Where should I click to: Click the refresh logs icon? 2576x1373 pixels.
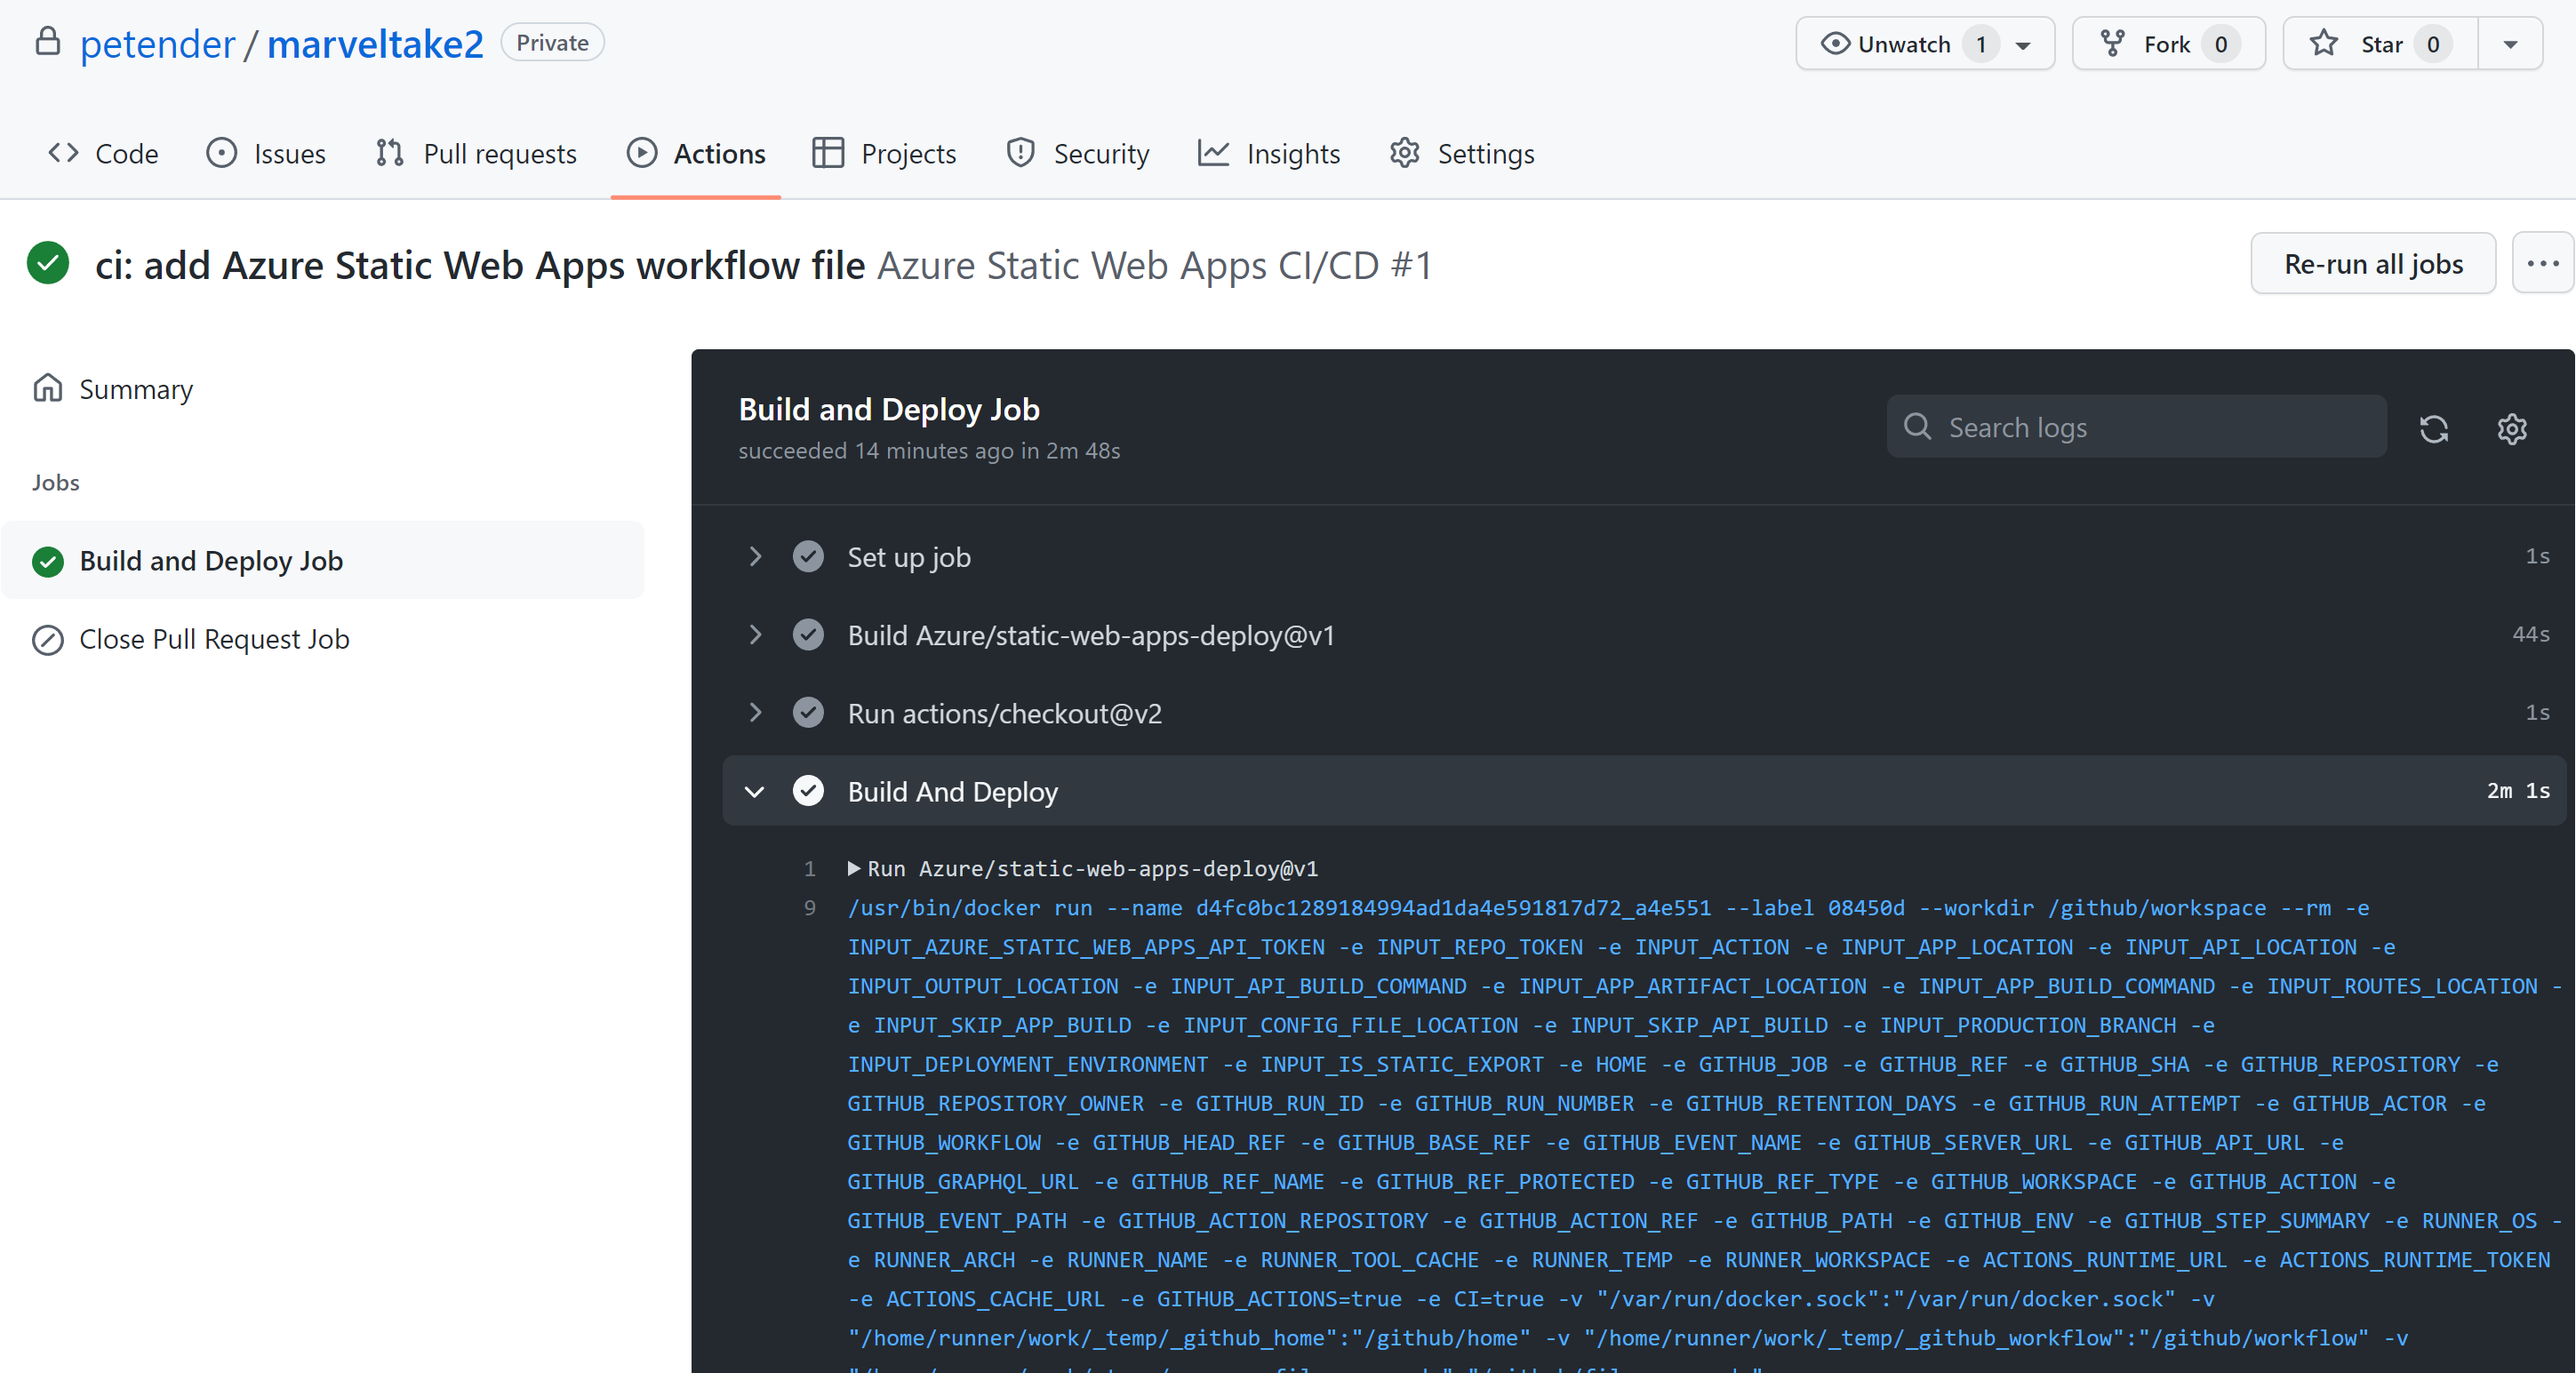pyautogui.click(x=2433, y=429)
